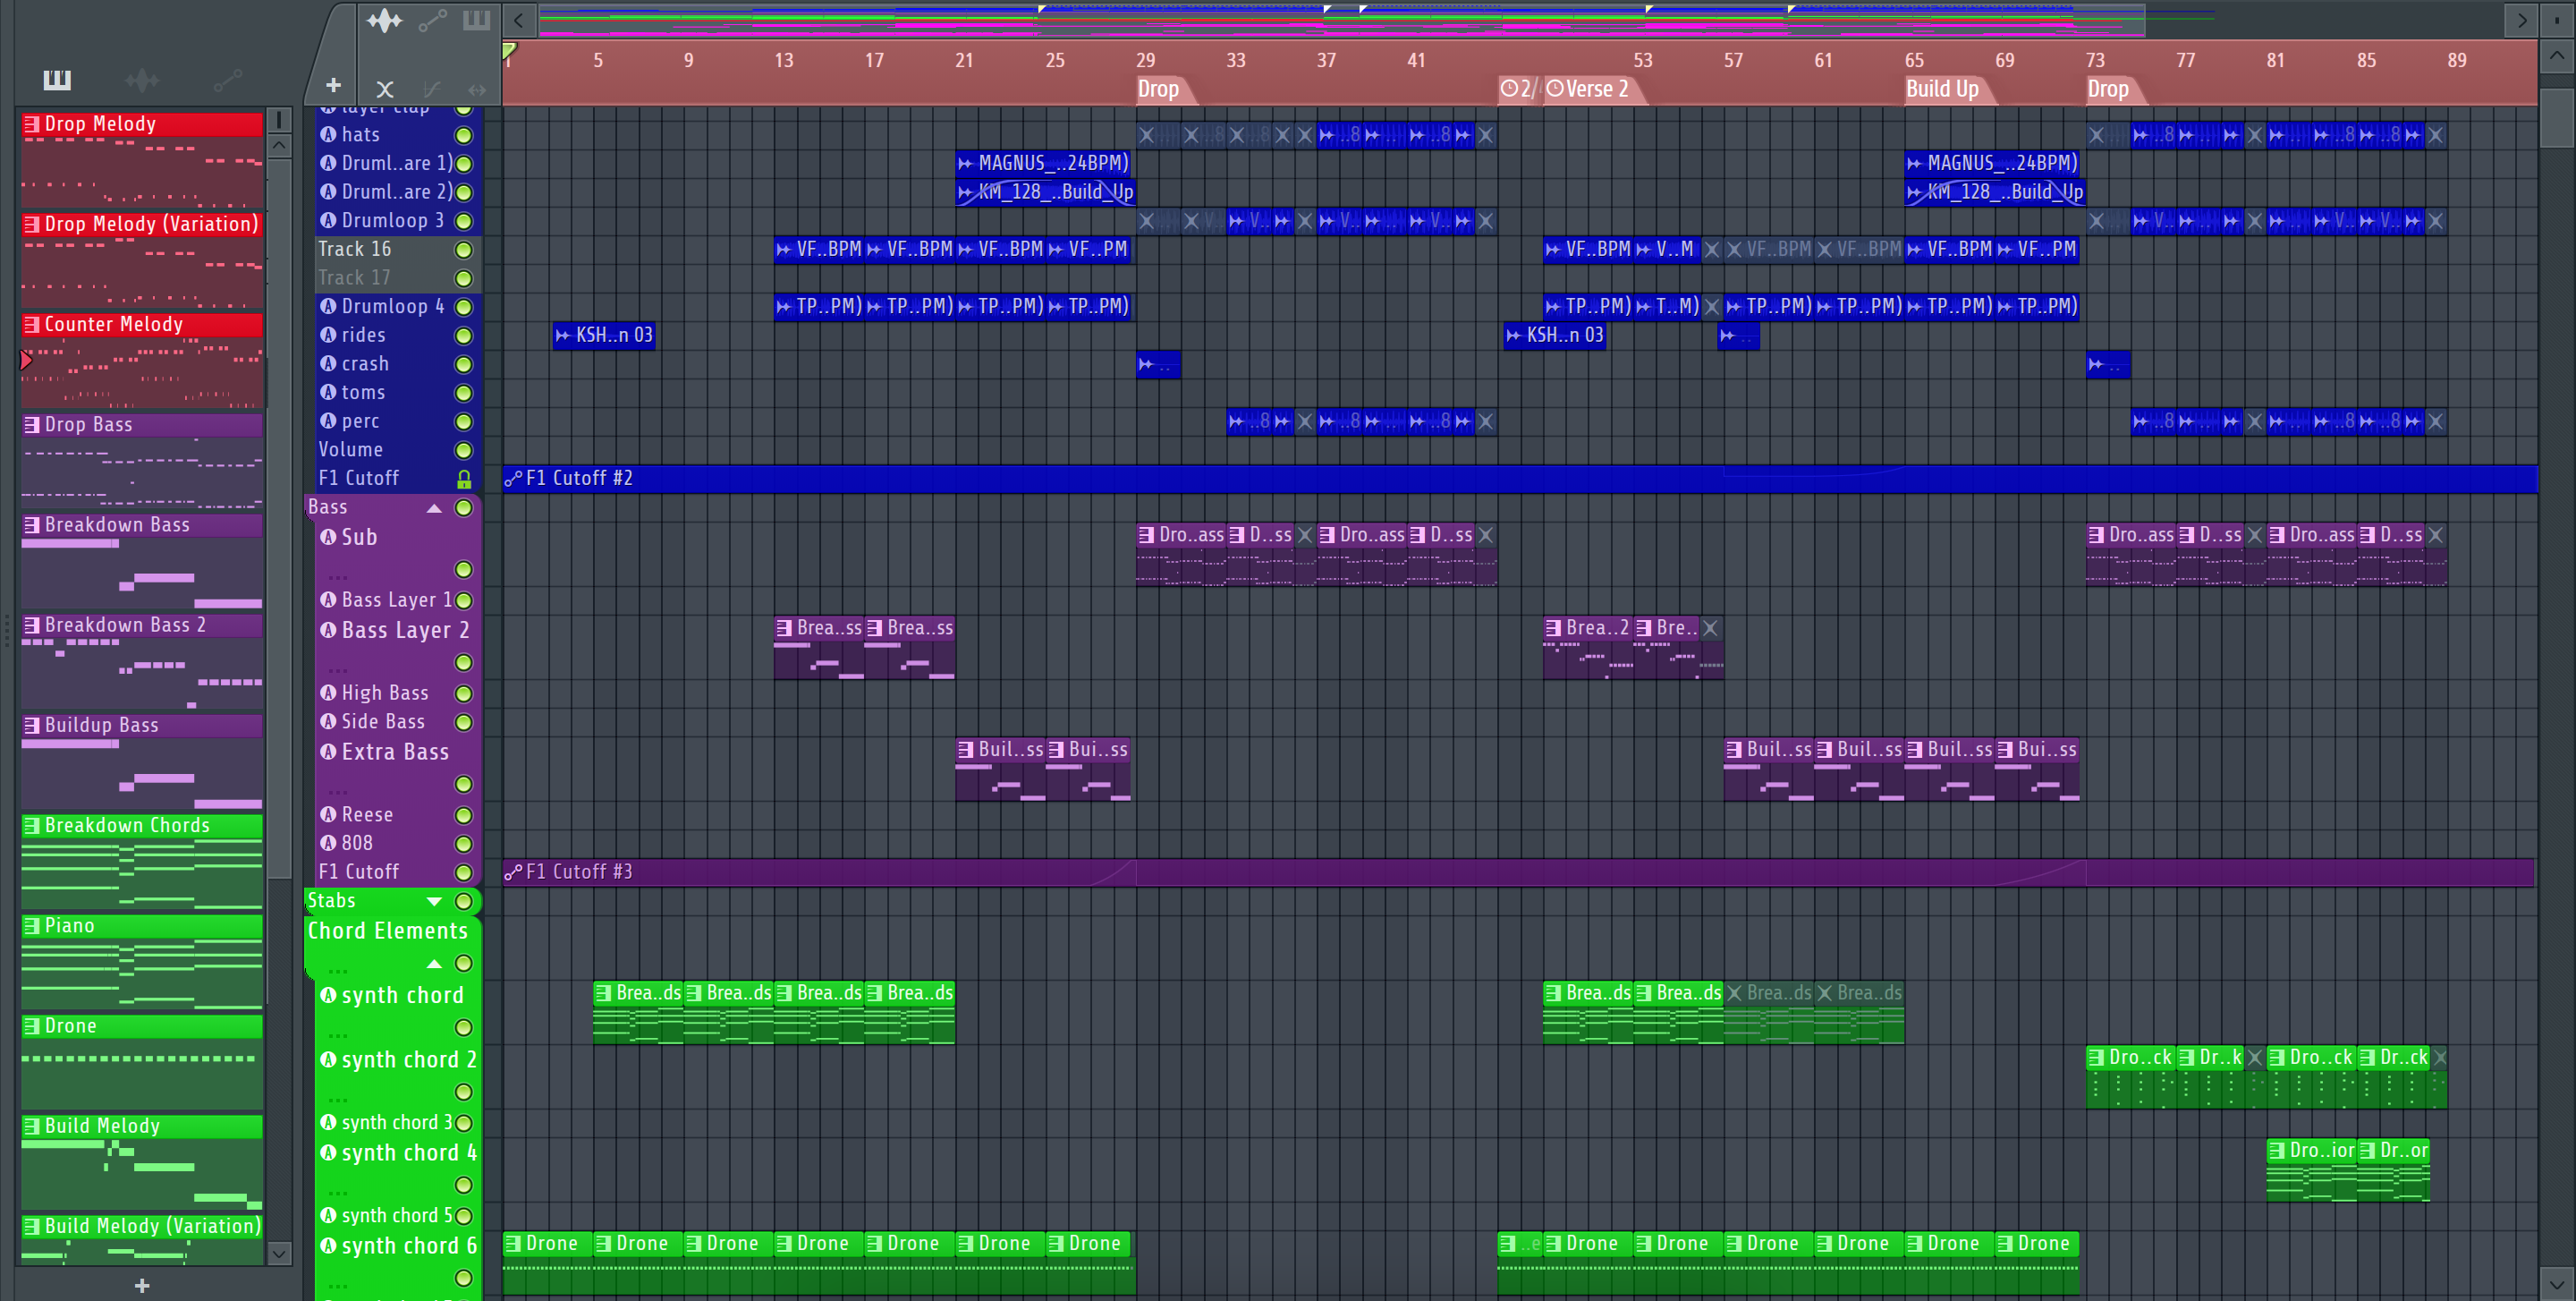Screen dimensions: 2576x1301
Task: Click the audio icon beside Reese track
Action: 328,814
